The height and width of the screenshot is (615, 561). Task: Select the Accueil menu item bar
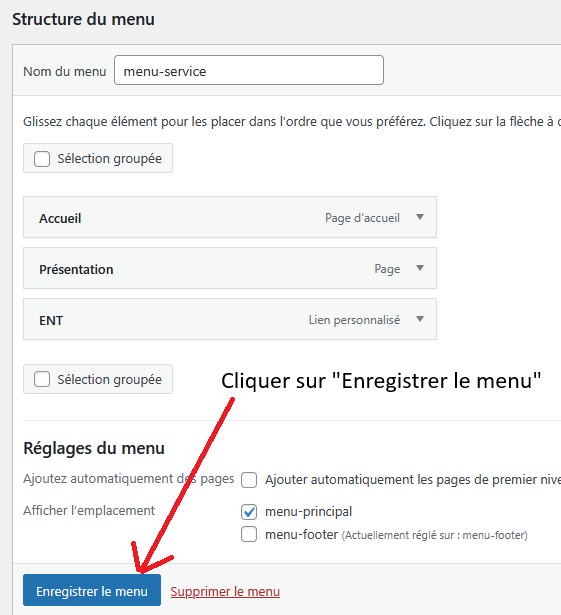(230, 217)
